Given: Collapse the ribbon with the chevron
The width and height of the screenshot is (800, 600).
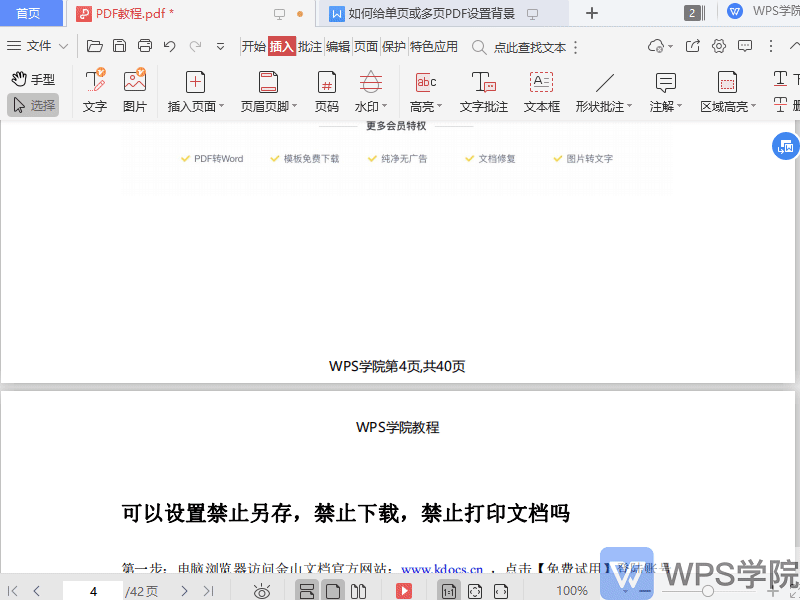Looking at the screenshot, I should (x=794, y=46).
